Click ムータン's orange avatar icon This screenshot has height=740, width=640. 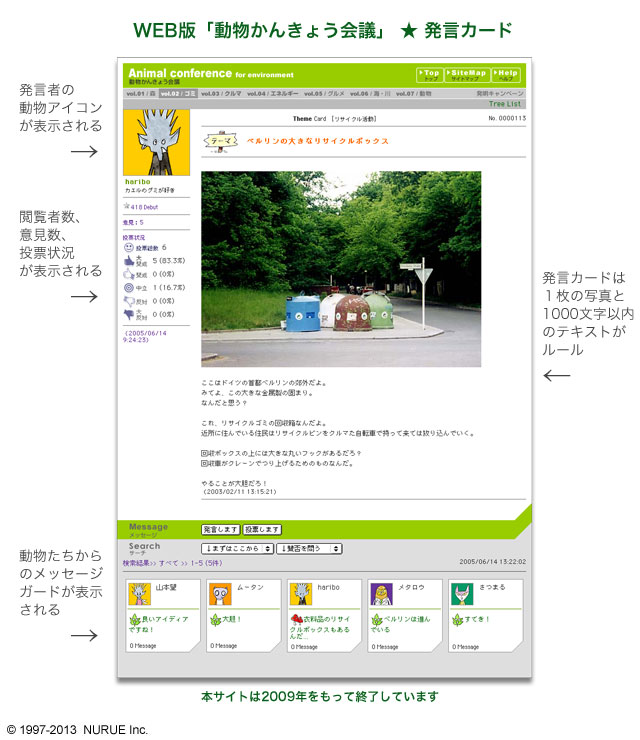[220, 594]
